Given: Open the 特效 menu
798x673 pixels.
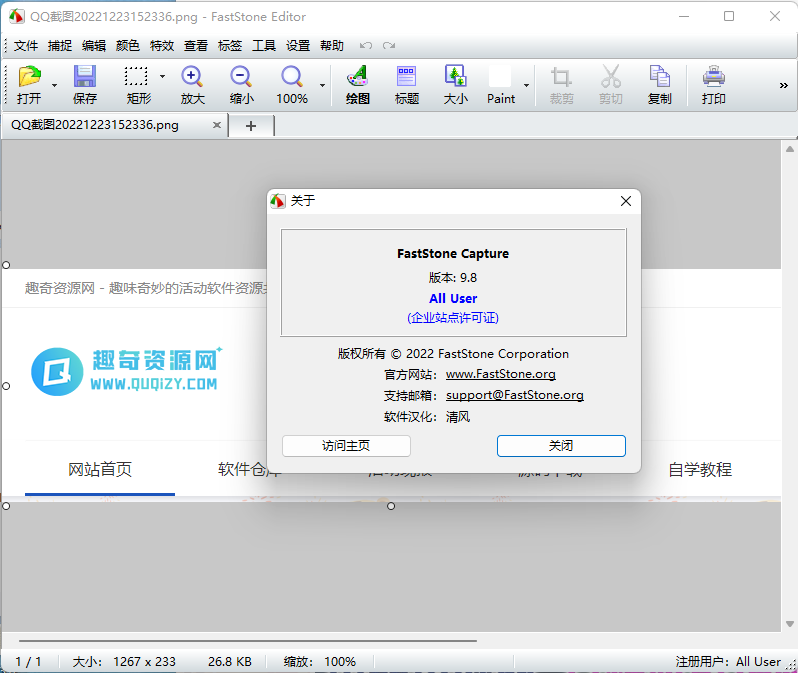Looking at the screenshot, I should (161, 46).
